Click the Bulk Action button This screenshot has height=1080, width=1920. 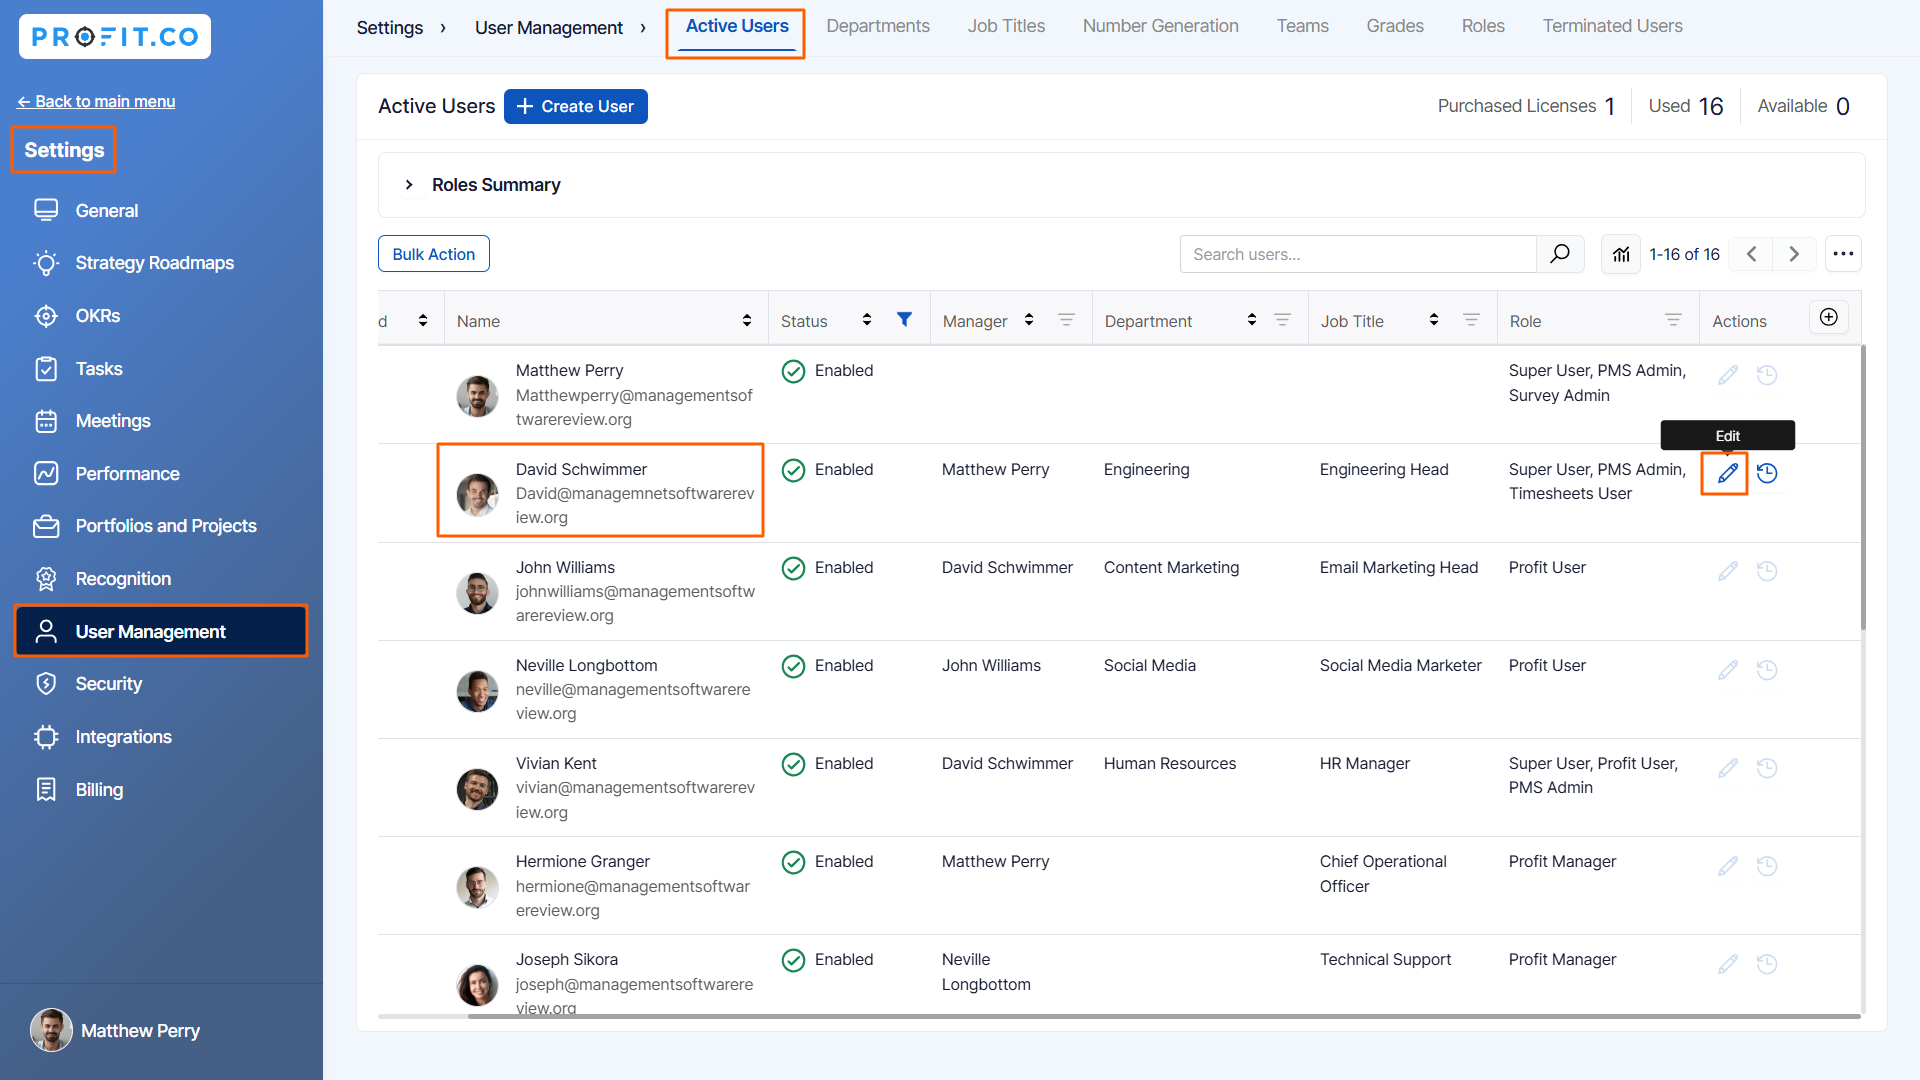coord(433,254)
